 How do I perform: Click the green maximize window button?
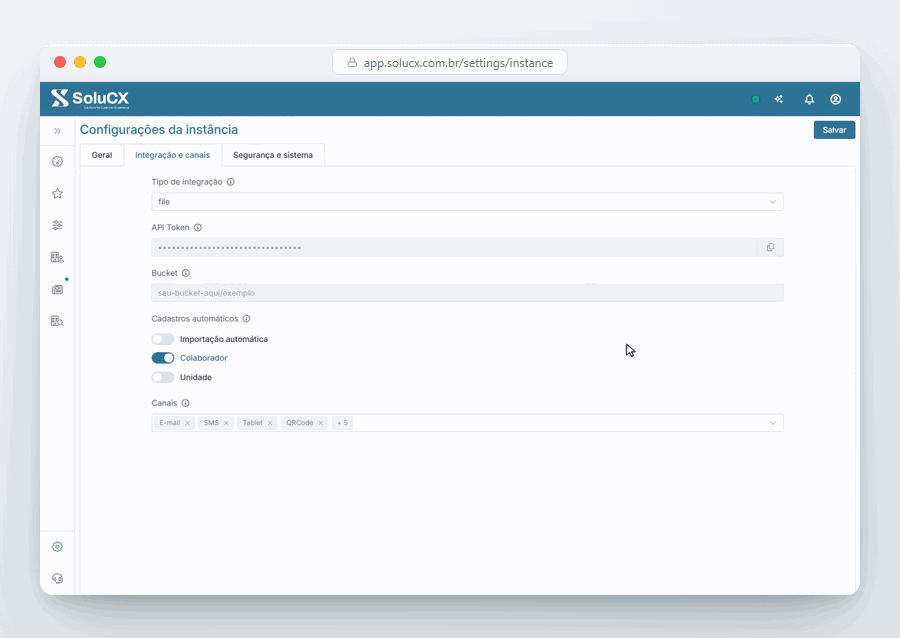tap(100, 62)
